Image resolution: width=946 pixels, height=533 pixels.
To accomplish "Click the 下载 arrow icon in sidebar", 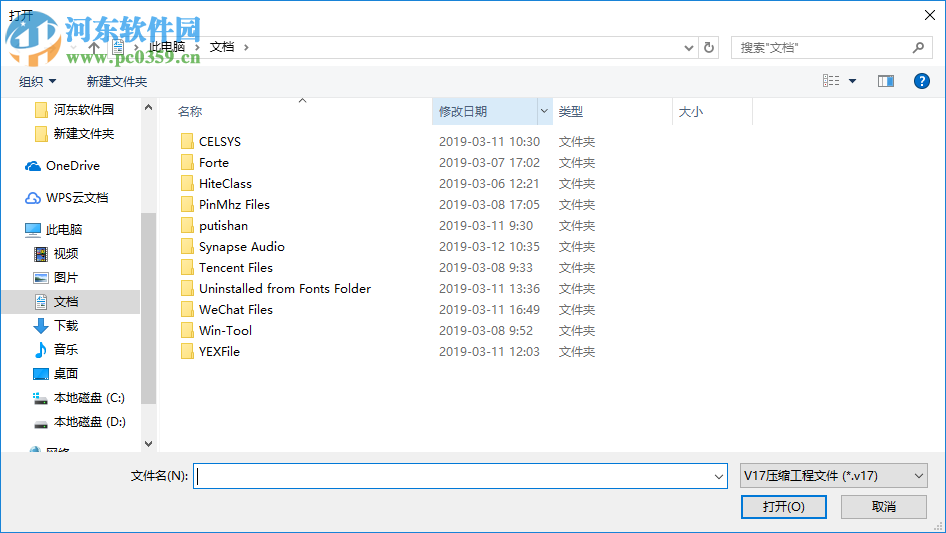I will (40, 326).
